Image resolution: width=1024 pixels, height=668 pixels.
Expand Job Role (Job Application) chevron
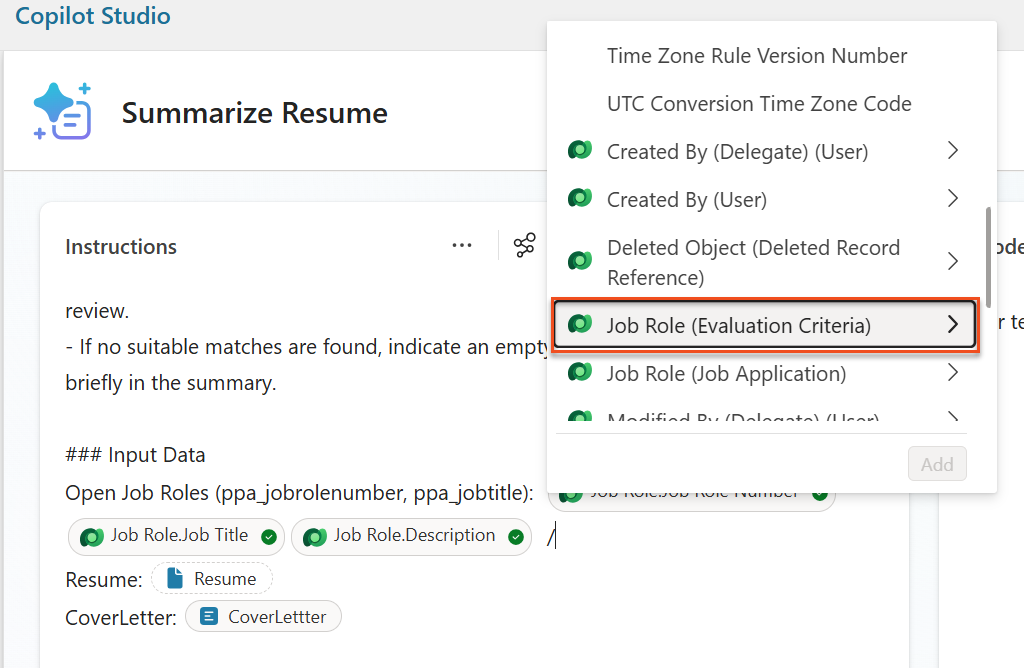click(x=951, y=373)
